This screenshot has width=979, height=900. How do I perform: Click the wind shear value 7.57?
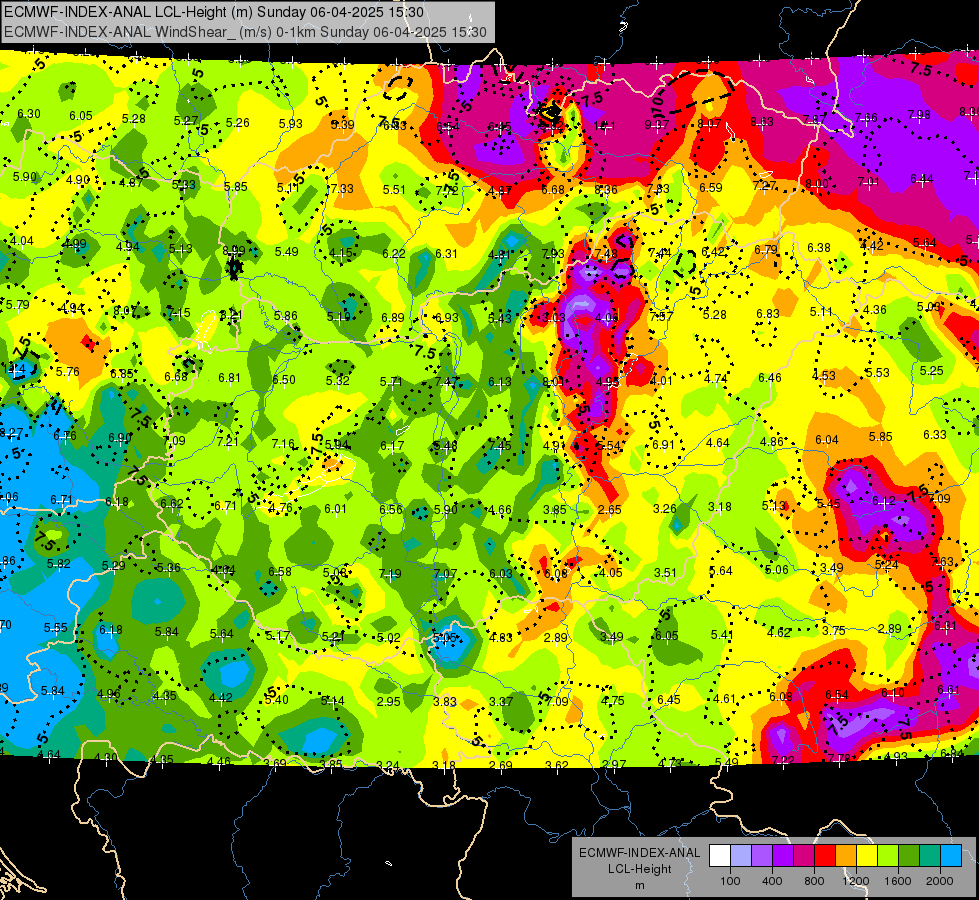pos(661,316)
